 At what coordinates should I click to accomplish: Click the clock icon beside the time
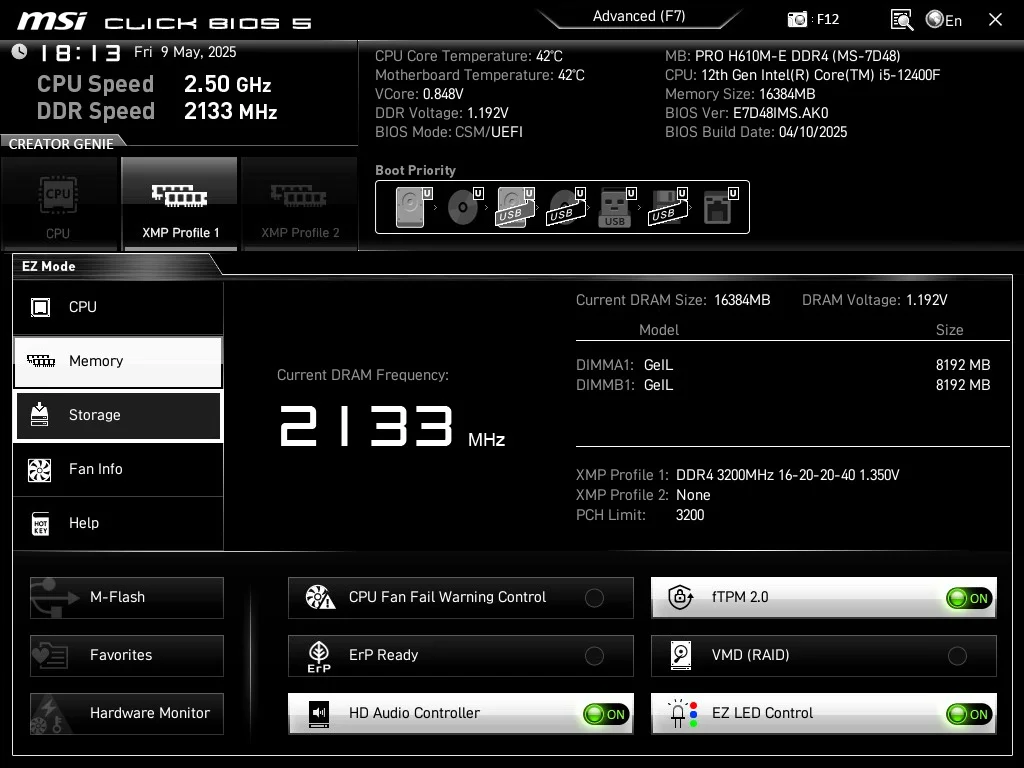point(19,52)
